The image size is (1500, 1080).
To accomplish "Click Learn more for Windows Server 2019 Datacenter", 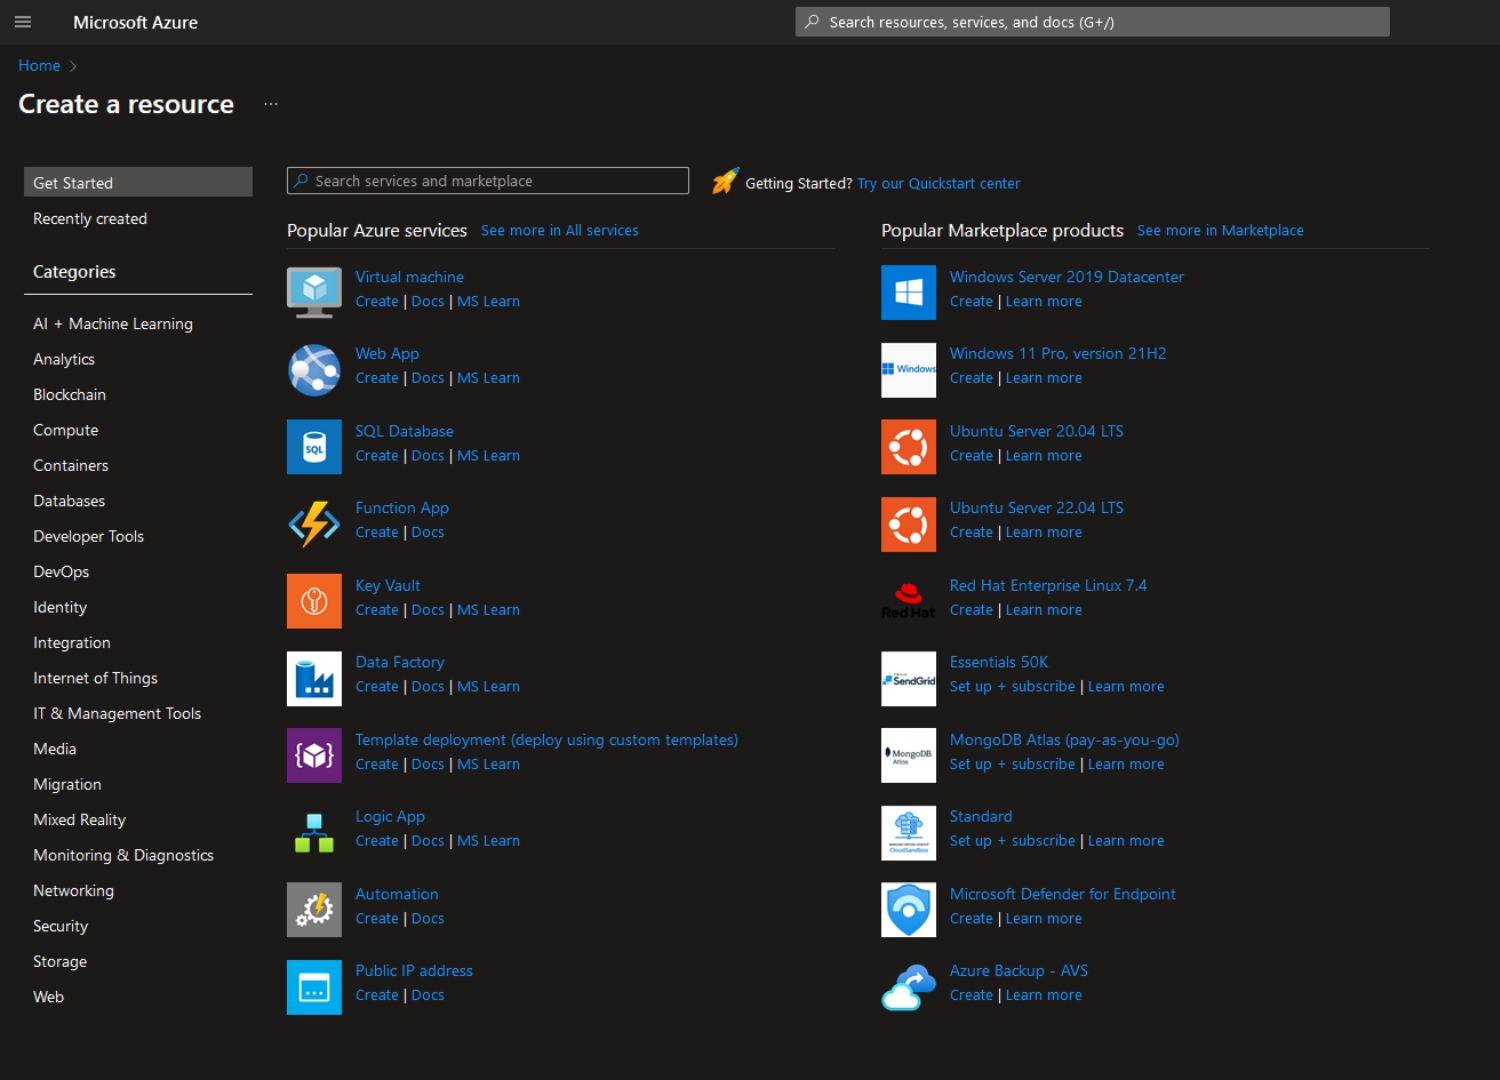I will coord(1043,301).
